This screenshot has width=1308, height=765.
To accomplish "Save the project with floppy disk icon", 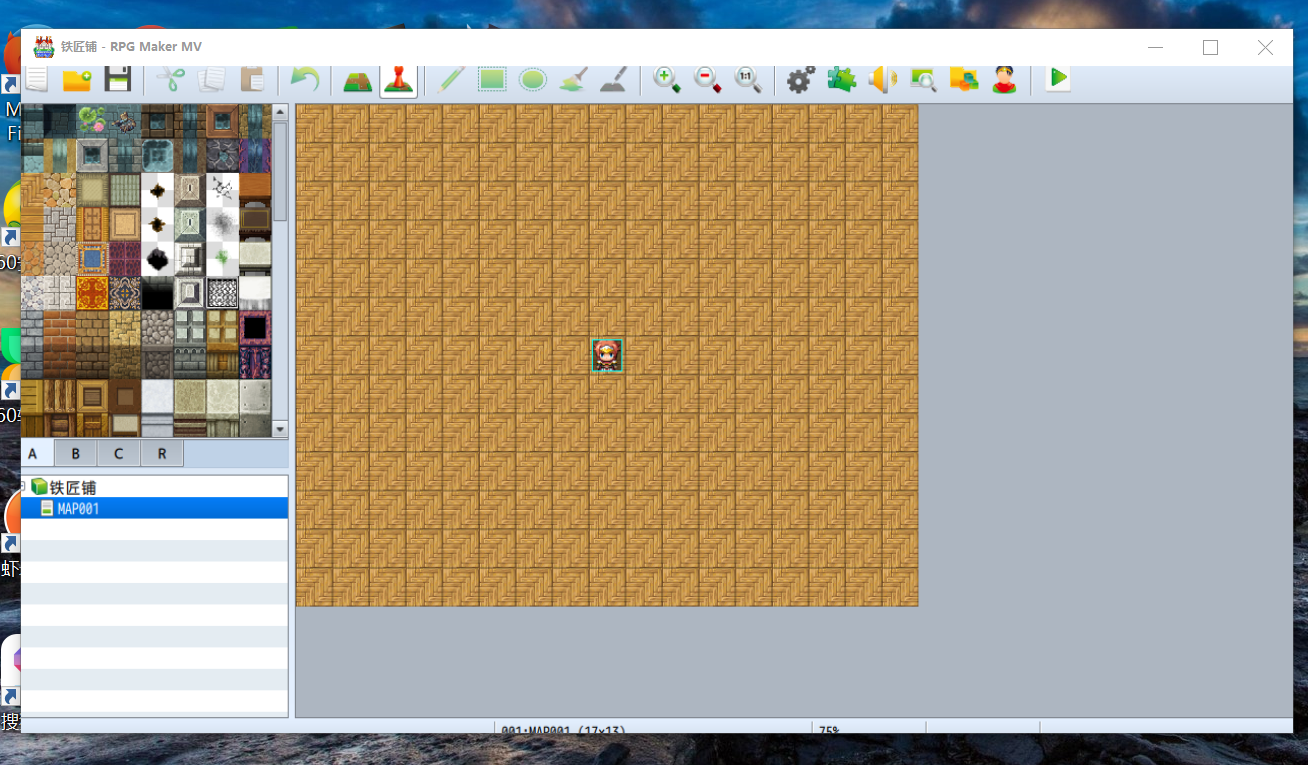I will tap(118, 79).
